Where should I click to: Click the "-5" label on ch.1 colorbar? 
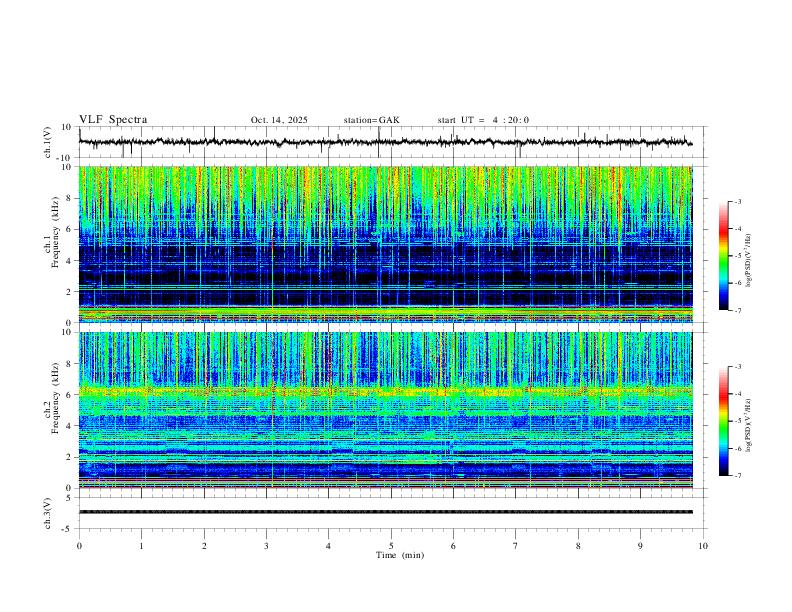click(738, 256)
